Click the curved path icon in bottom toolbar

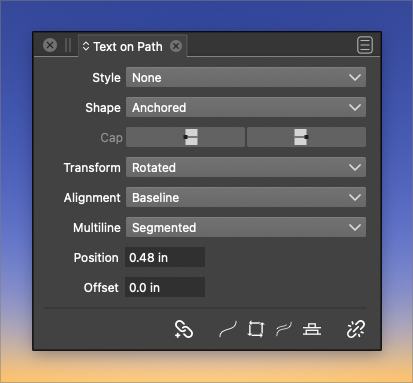tap(228, 329)
